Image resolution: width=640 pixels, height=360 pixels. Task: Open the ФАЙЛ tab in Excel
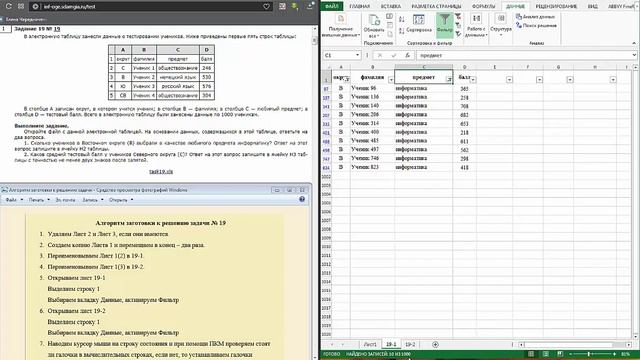(x=332, y=6)
